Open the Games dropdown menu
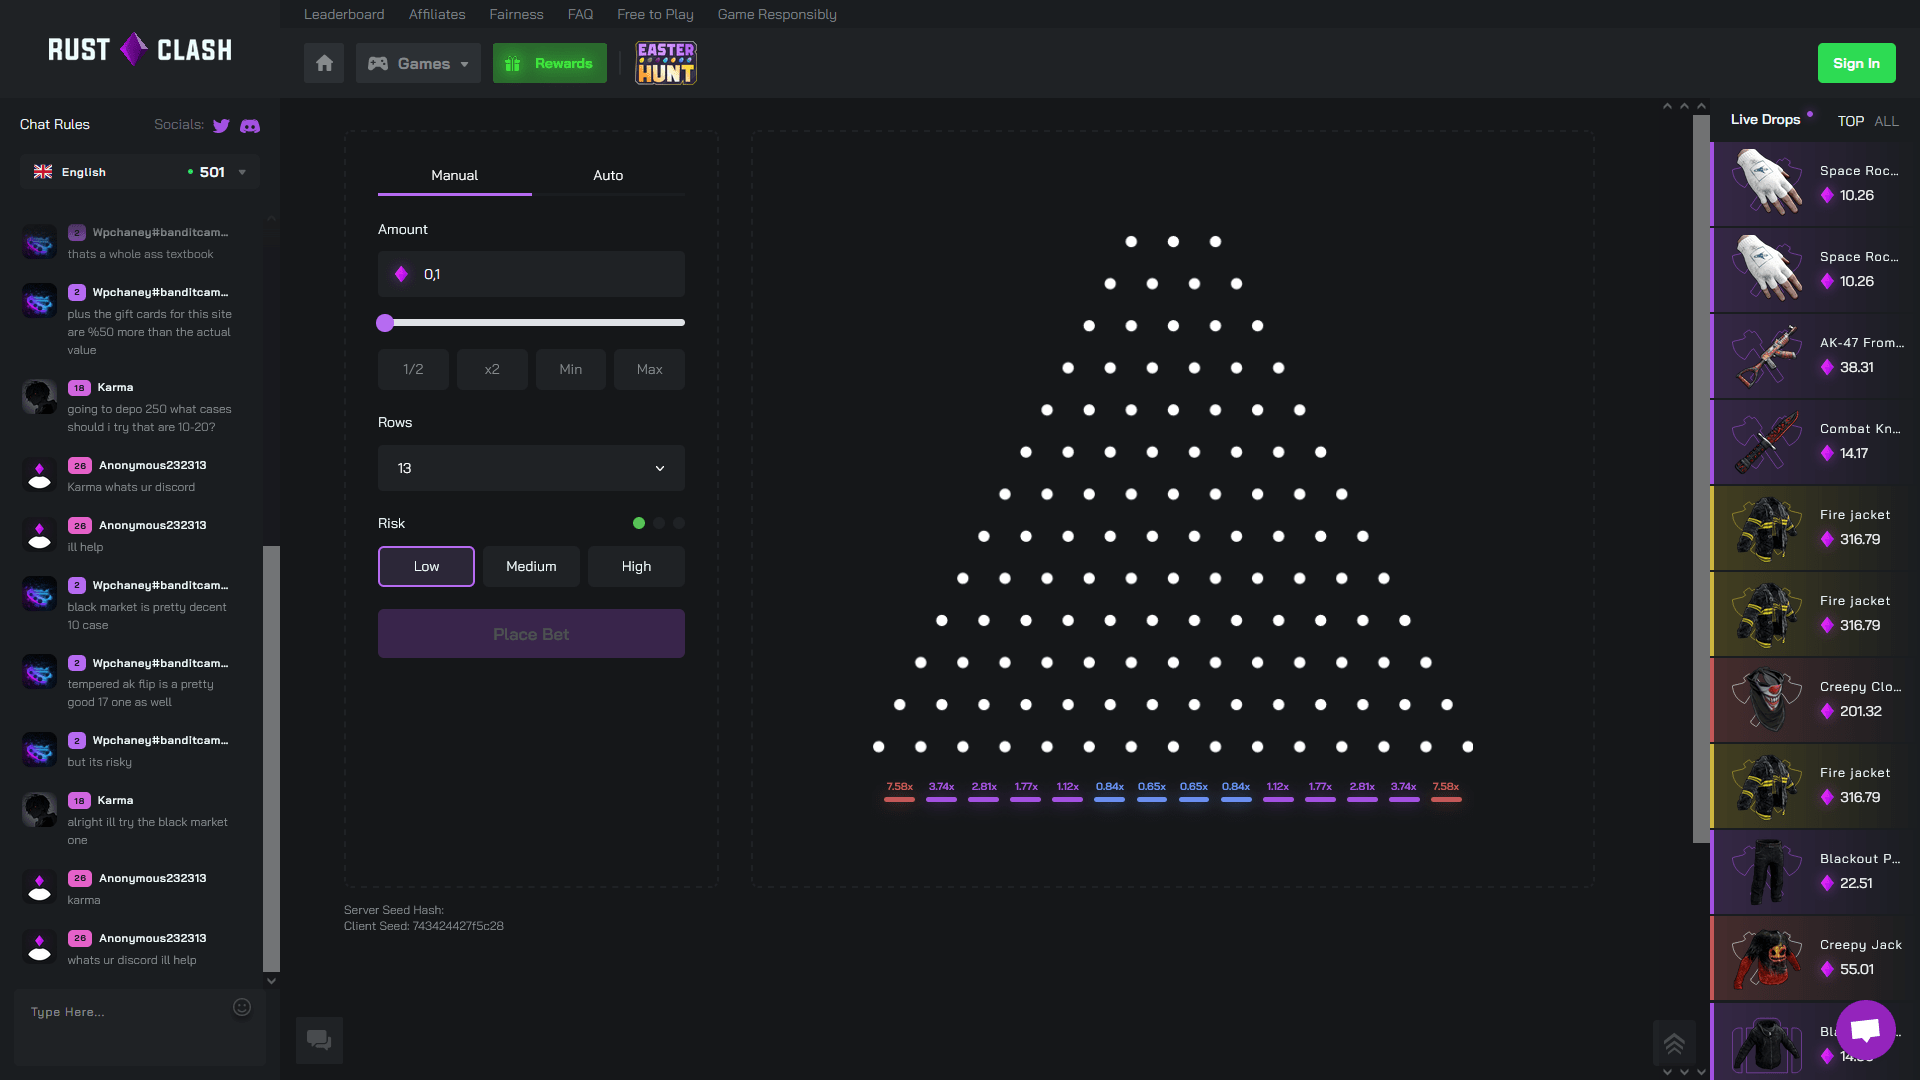The height and width of the screenshot is (1080, 1920). [418, 63]
